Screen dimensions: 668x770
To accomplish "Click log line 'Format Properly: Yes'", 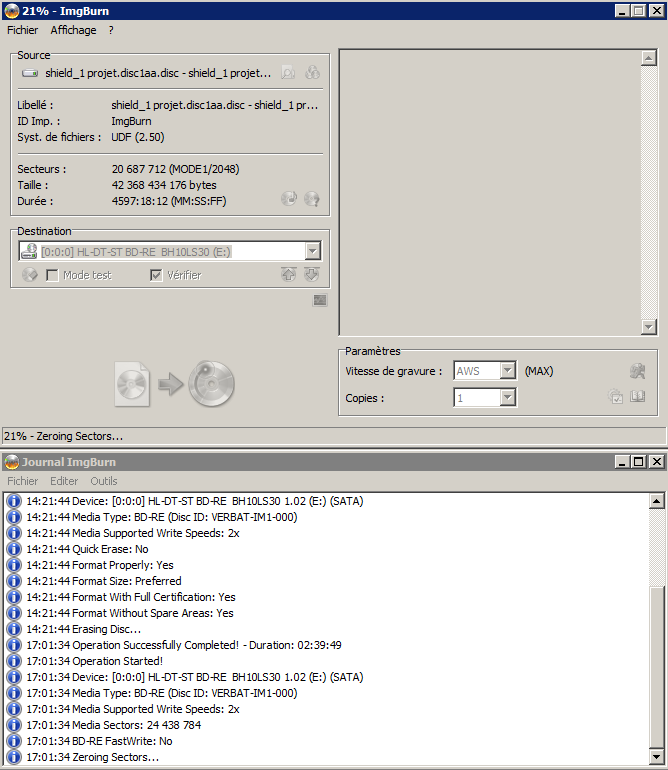I will [100, 565].
